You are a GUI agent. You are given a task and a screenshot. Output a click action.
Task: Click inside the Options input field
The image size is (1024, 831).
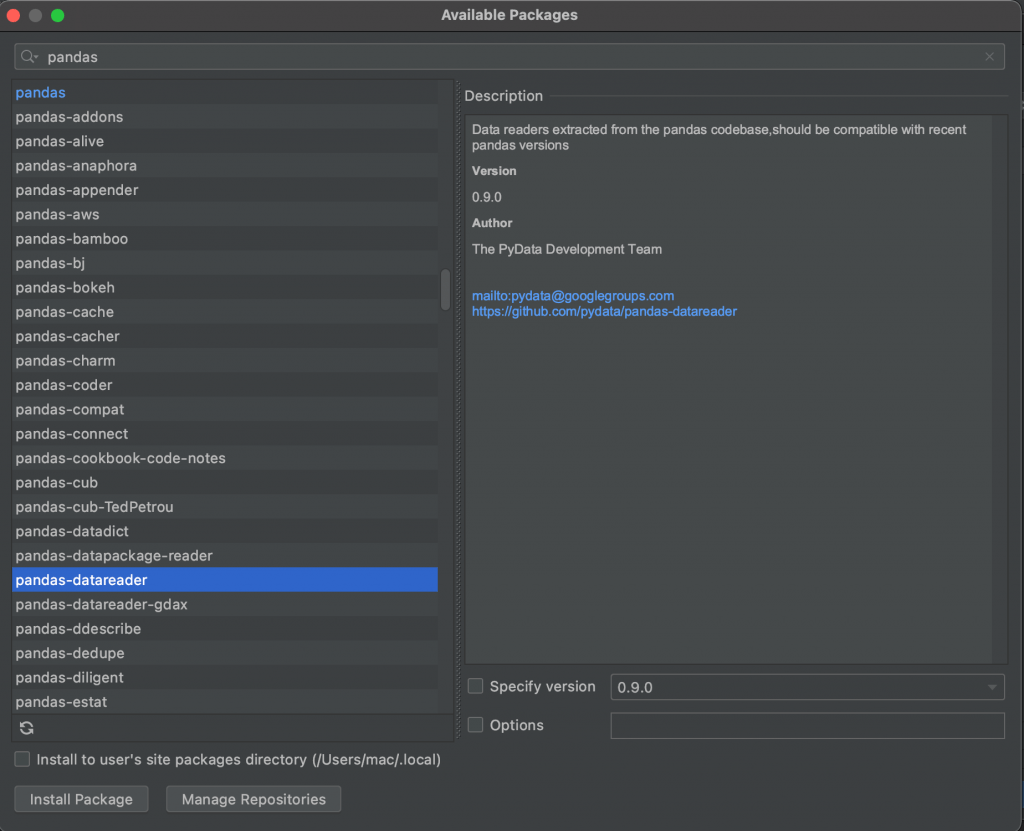point(807,725)
